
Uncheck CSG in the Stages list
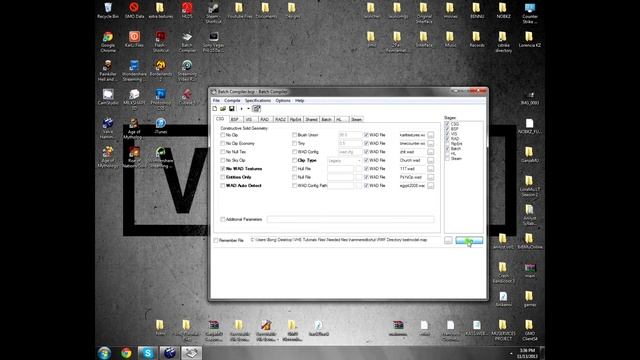447,124
